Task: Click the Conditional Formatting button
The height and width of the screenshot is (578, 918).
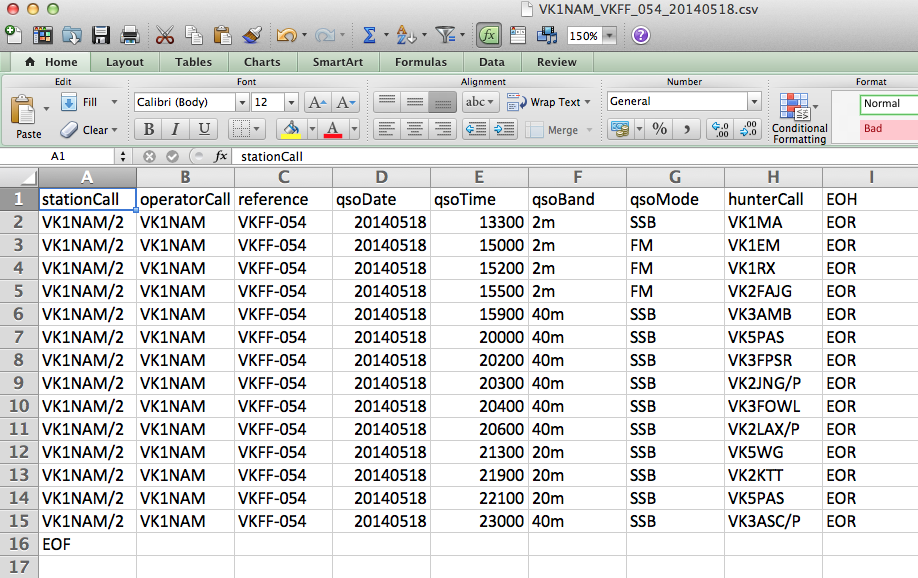Action: point(799,118)
